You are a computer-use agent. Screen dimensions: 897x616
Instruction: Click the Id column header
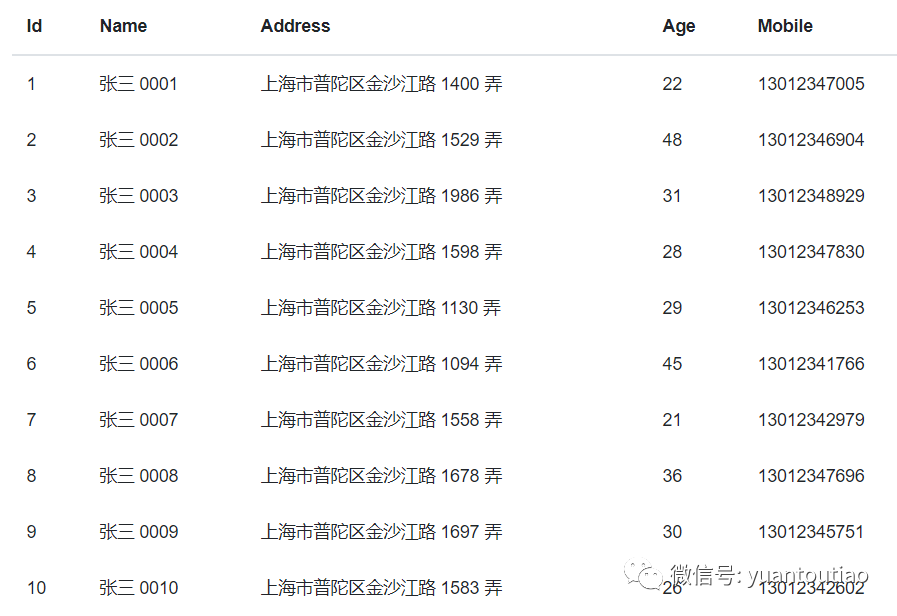click(x=34, y=26)
